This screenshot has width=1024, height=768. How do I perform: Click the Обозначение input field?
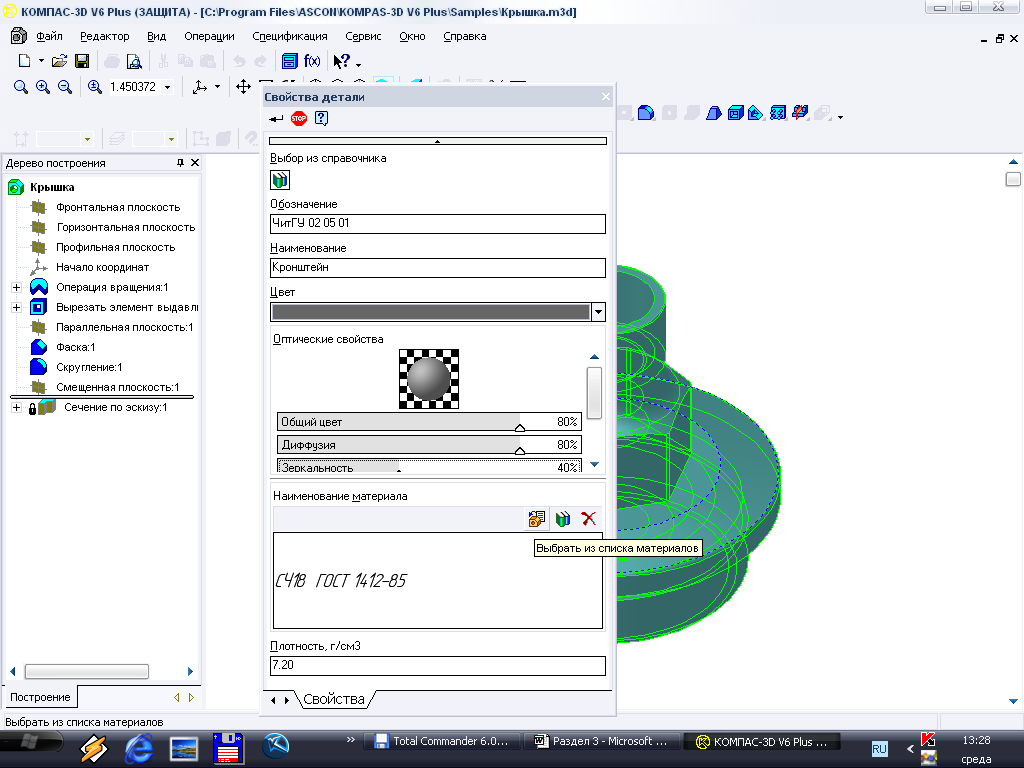pyautogui.click(x=438, y=223)
